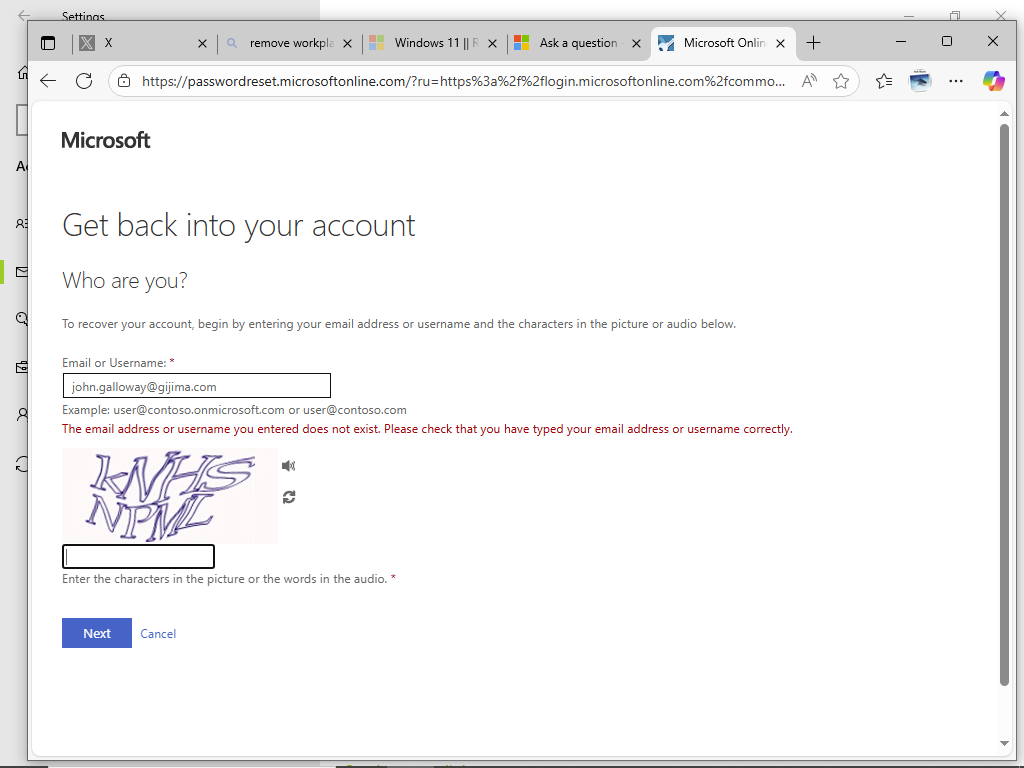Click the Cancel link

pyautogui.click(x=158, y=633)
